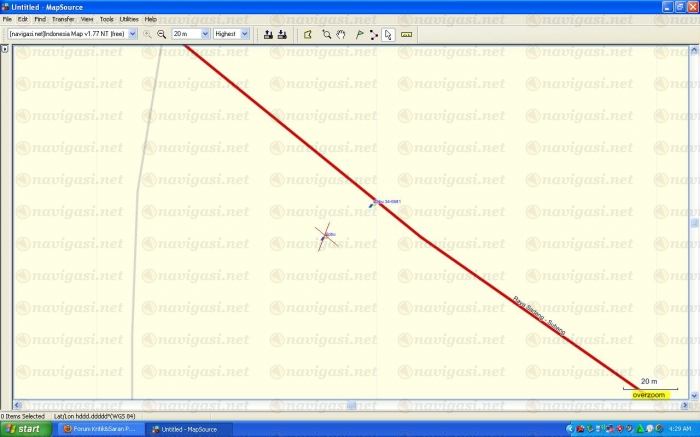Image resolution: width=700 pixels, height=437 pixels.
Task: Select the Zoom tool in toolbar
Action: [326, 33]
